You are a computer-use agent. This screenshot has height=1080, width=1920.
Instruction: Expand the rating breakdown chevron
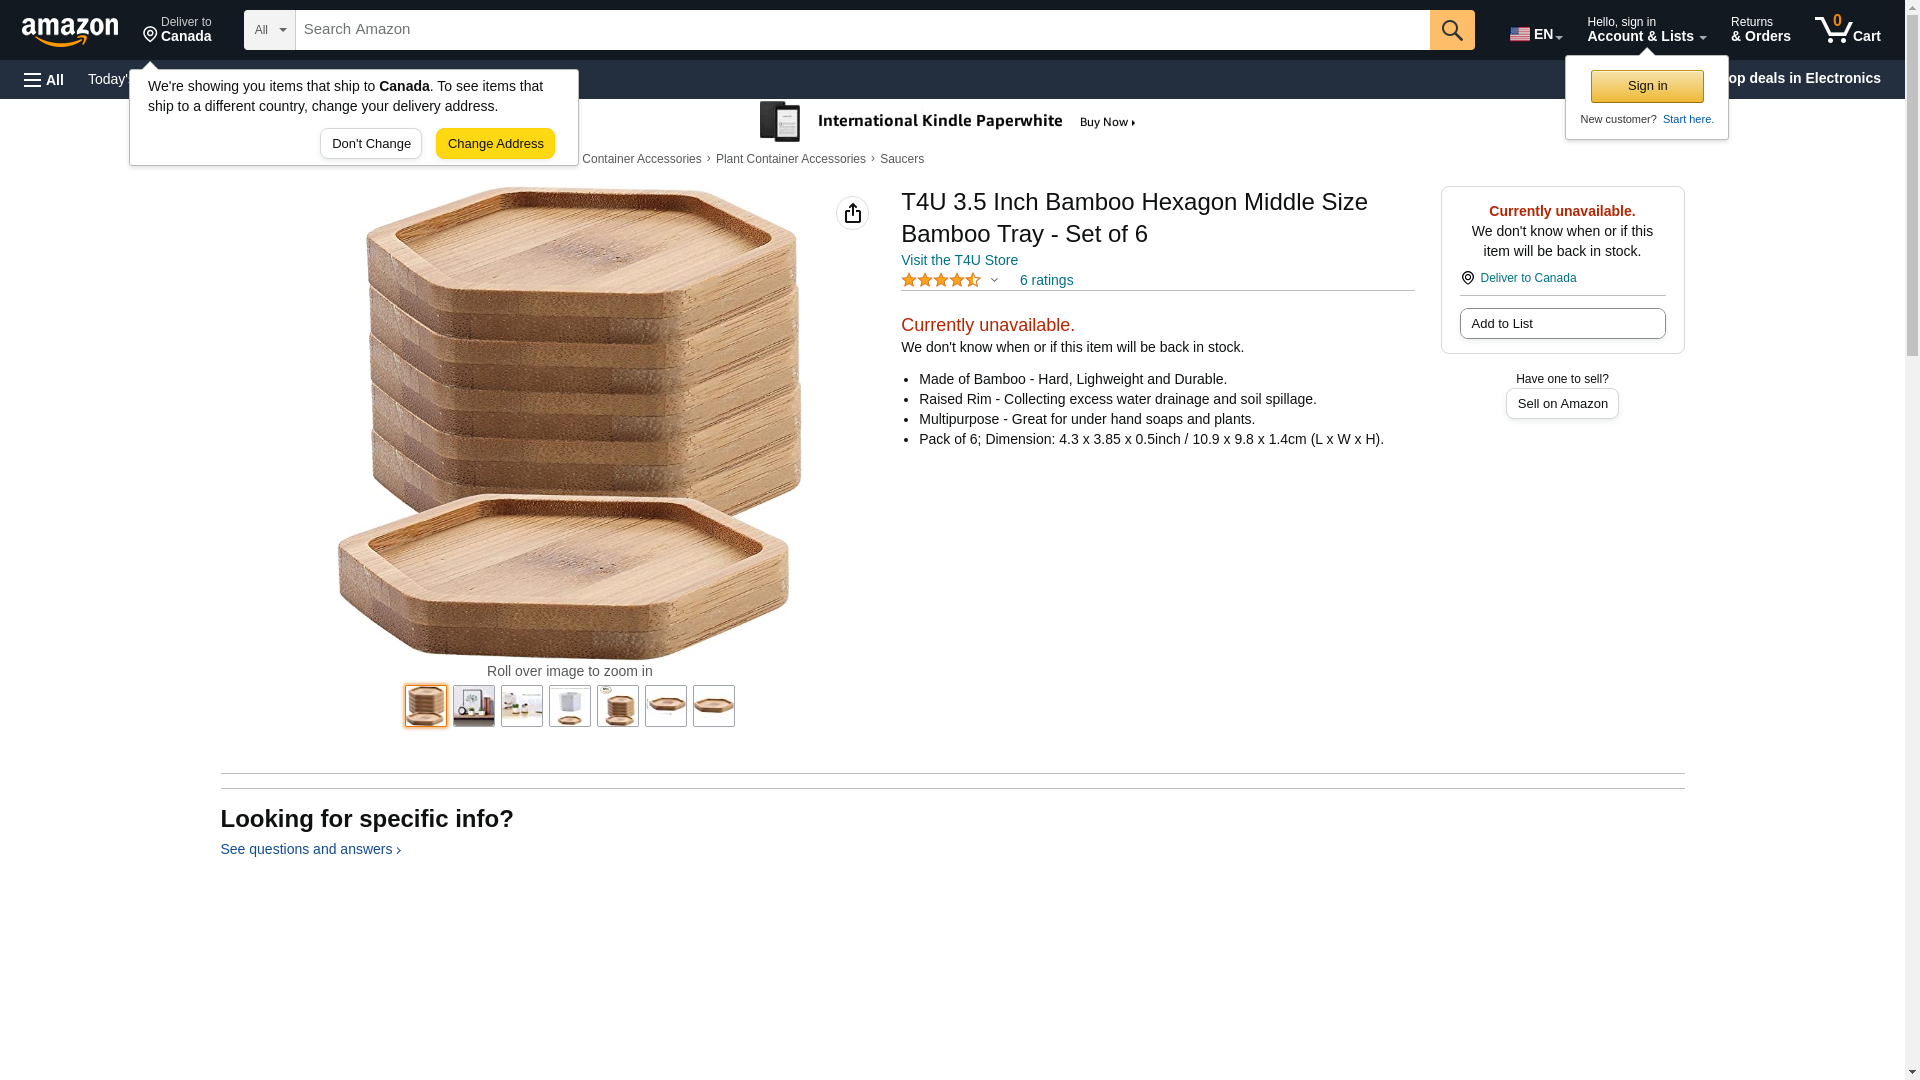pyautogui.click(x=994, y=281)
